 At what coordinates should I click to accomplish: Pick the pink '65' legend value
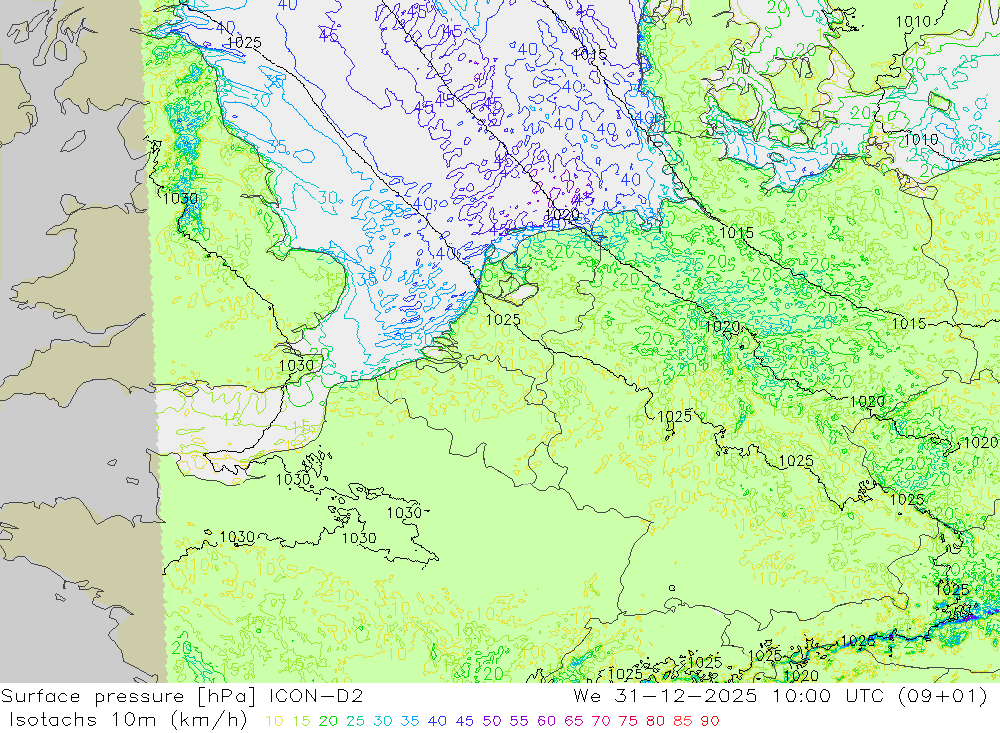[x=573, y=721]
